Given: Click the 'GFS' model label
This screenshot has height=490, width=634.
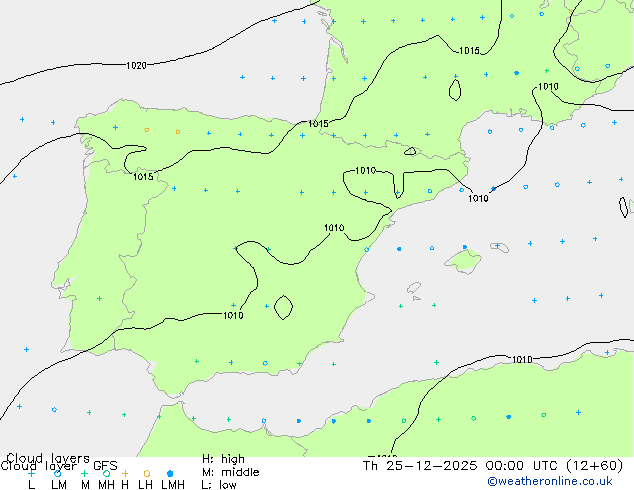Looking at the screenshot, I should pyautogui.click(x=105, y=466).
